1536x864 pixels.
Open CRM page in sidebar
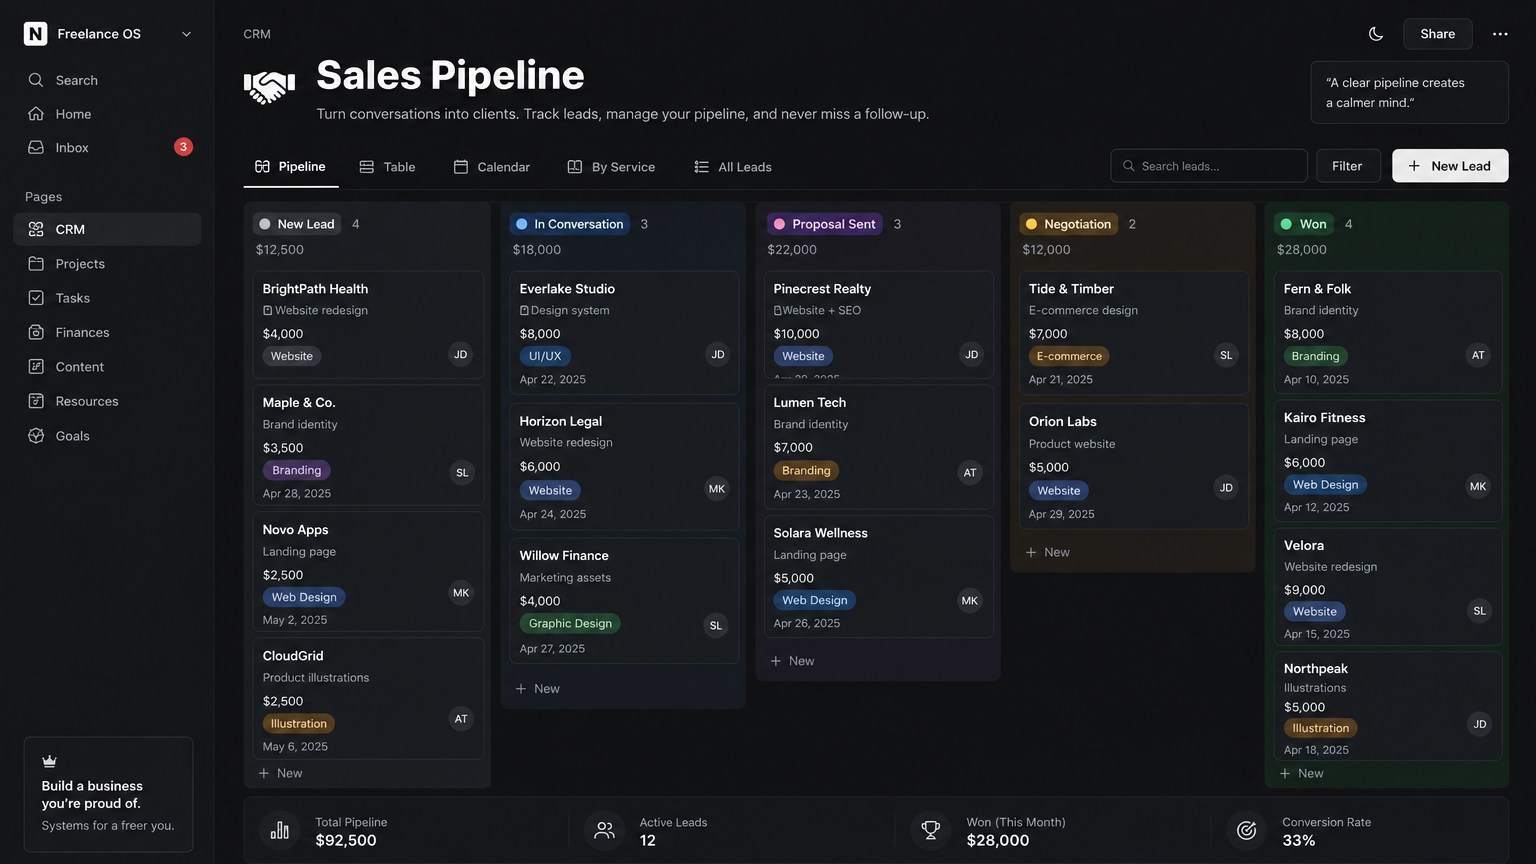(x=107, y=229)
